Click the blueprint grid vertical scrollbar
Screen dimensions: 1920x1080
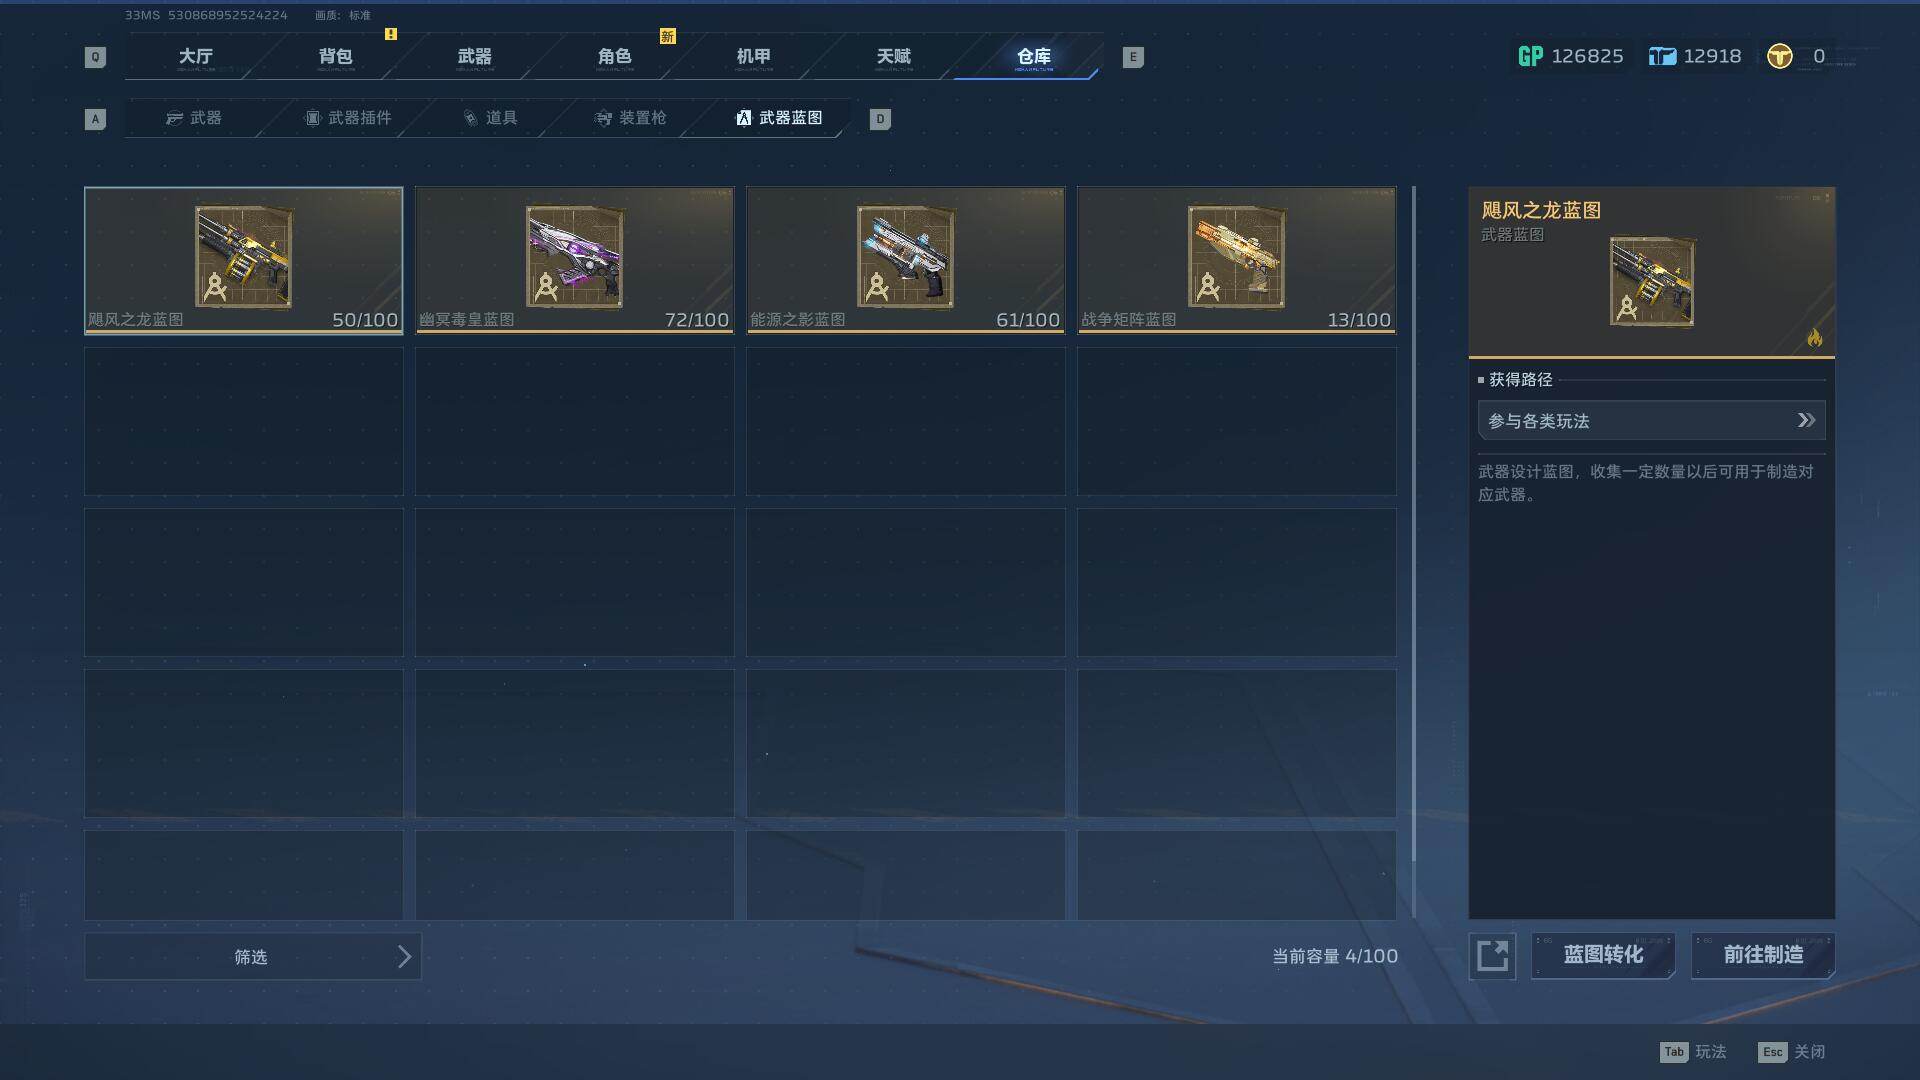pos(1413,550)
